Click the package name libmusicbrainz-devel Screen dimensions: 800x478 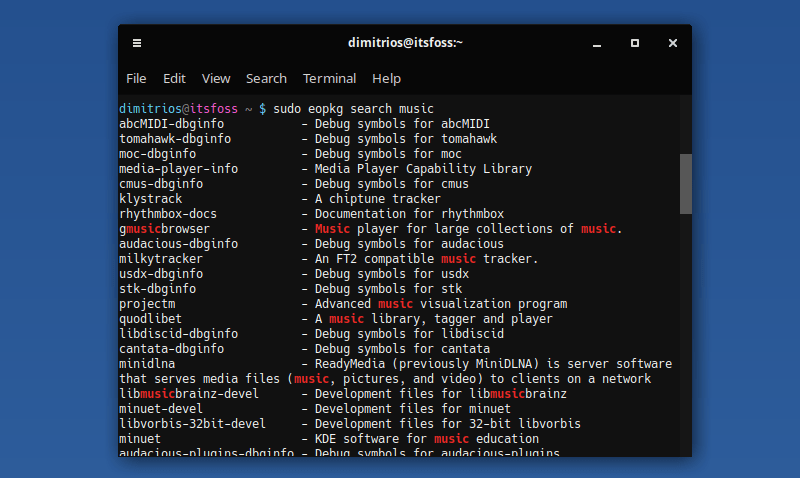point(189,394)
